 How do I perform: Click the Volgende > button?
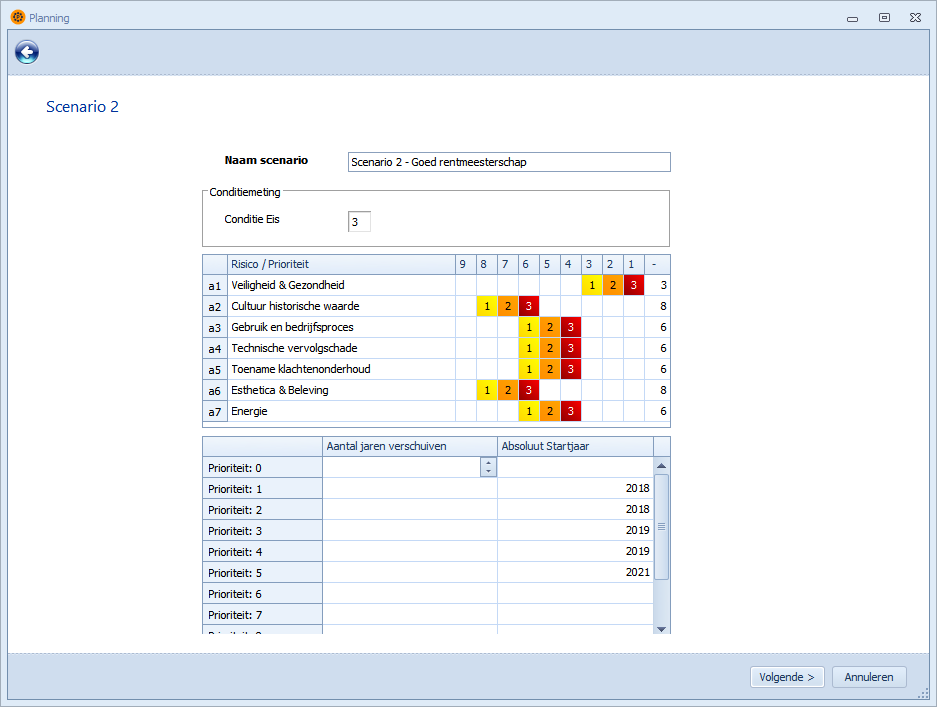point(787,677)
